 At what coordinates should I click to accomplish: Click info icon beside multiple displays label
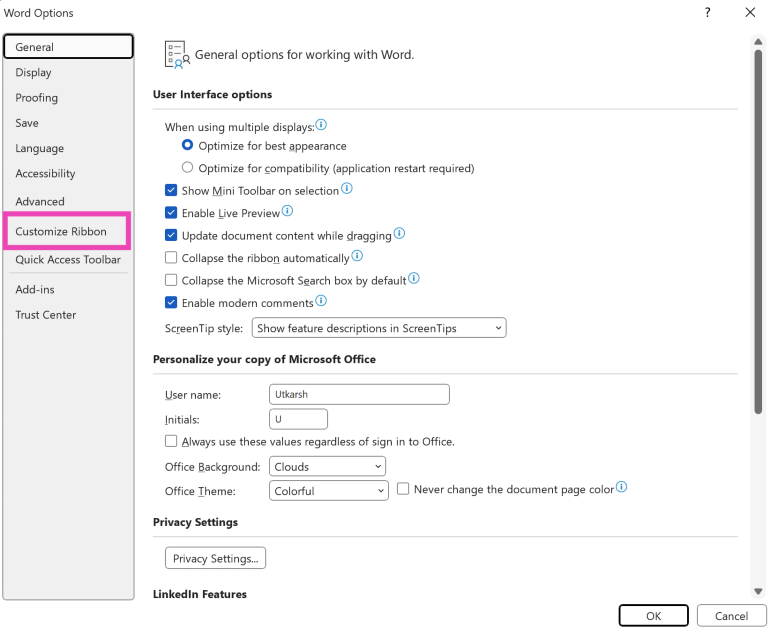click(322, 126)
